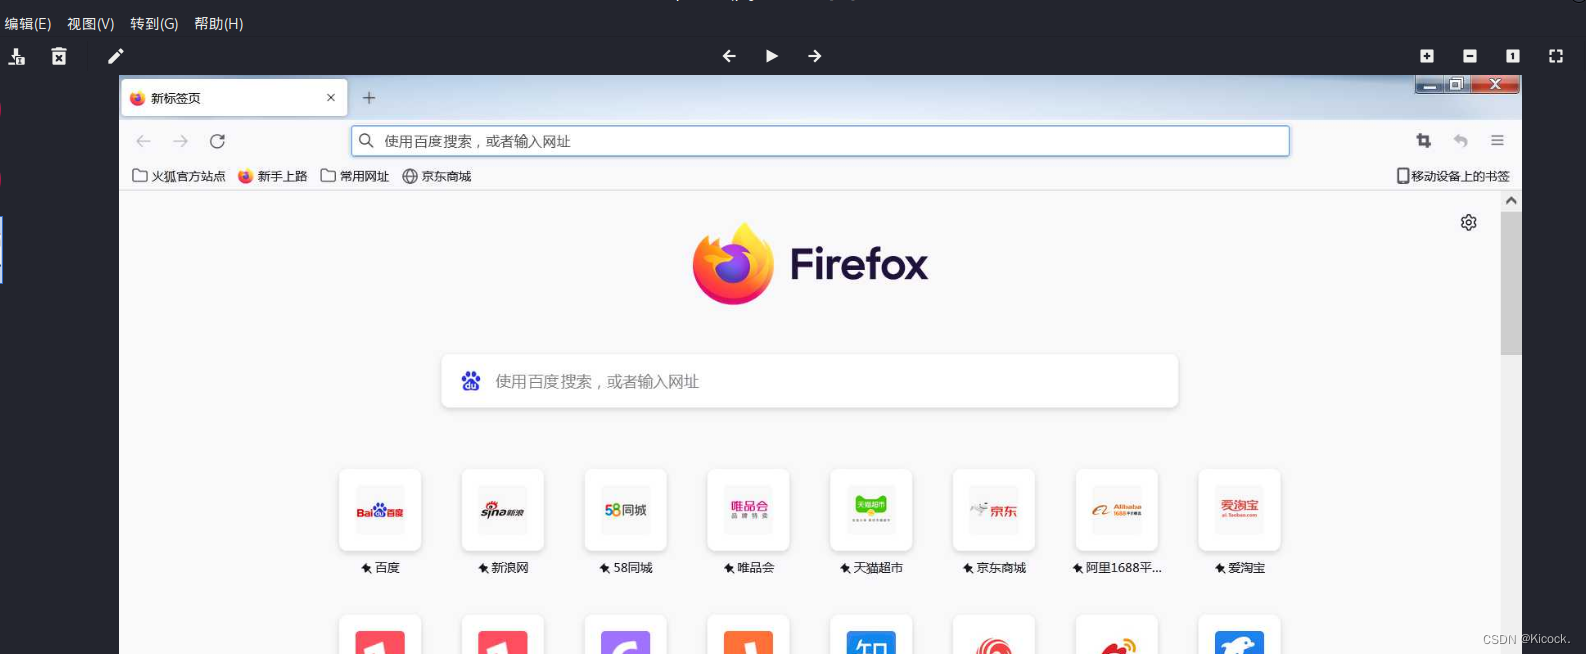The image size is (1586, 654).
Task: Open the Firefox hamburger menu
Action: click(x=1497, y=141)
